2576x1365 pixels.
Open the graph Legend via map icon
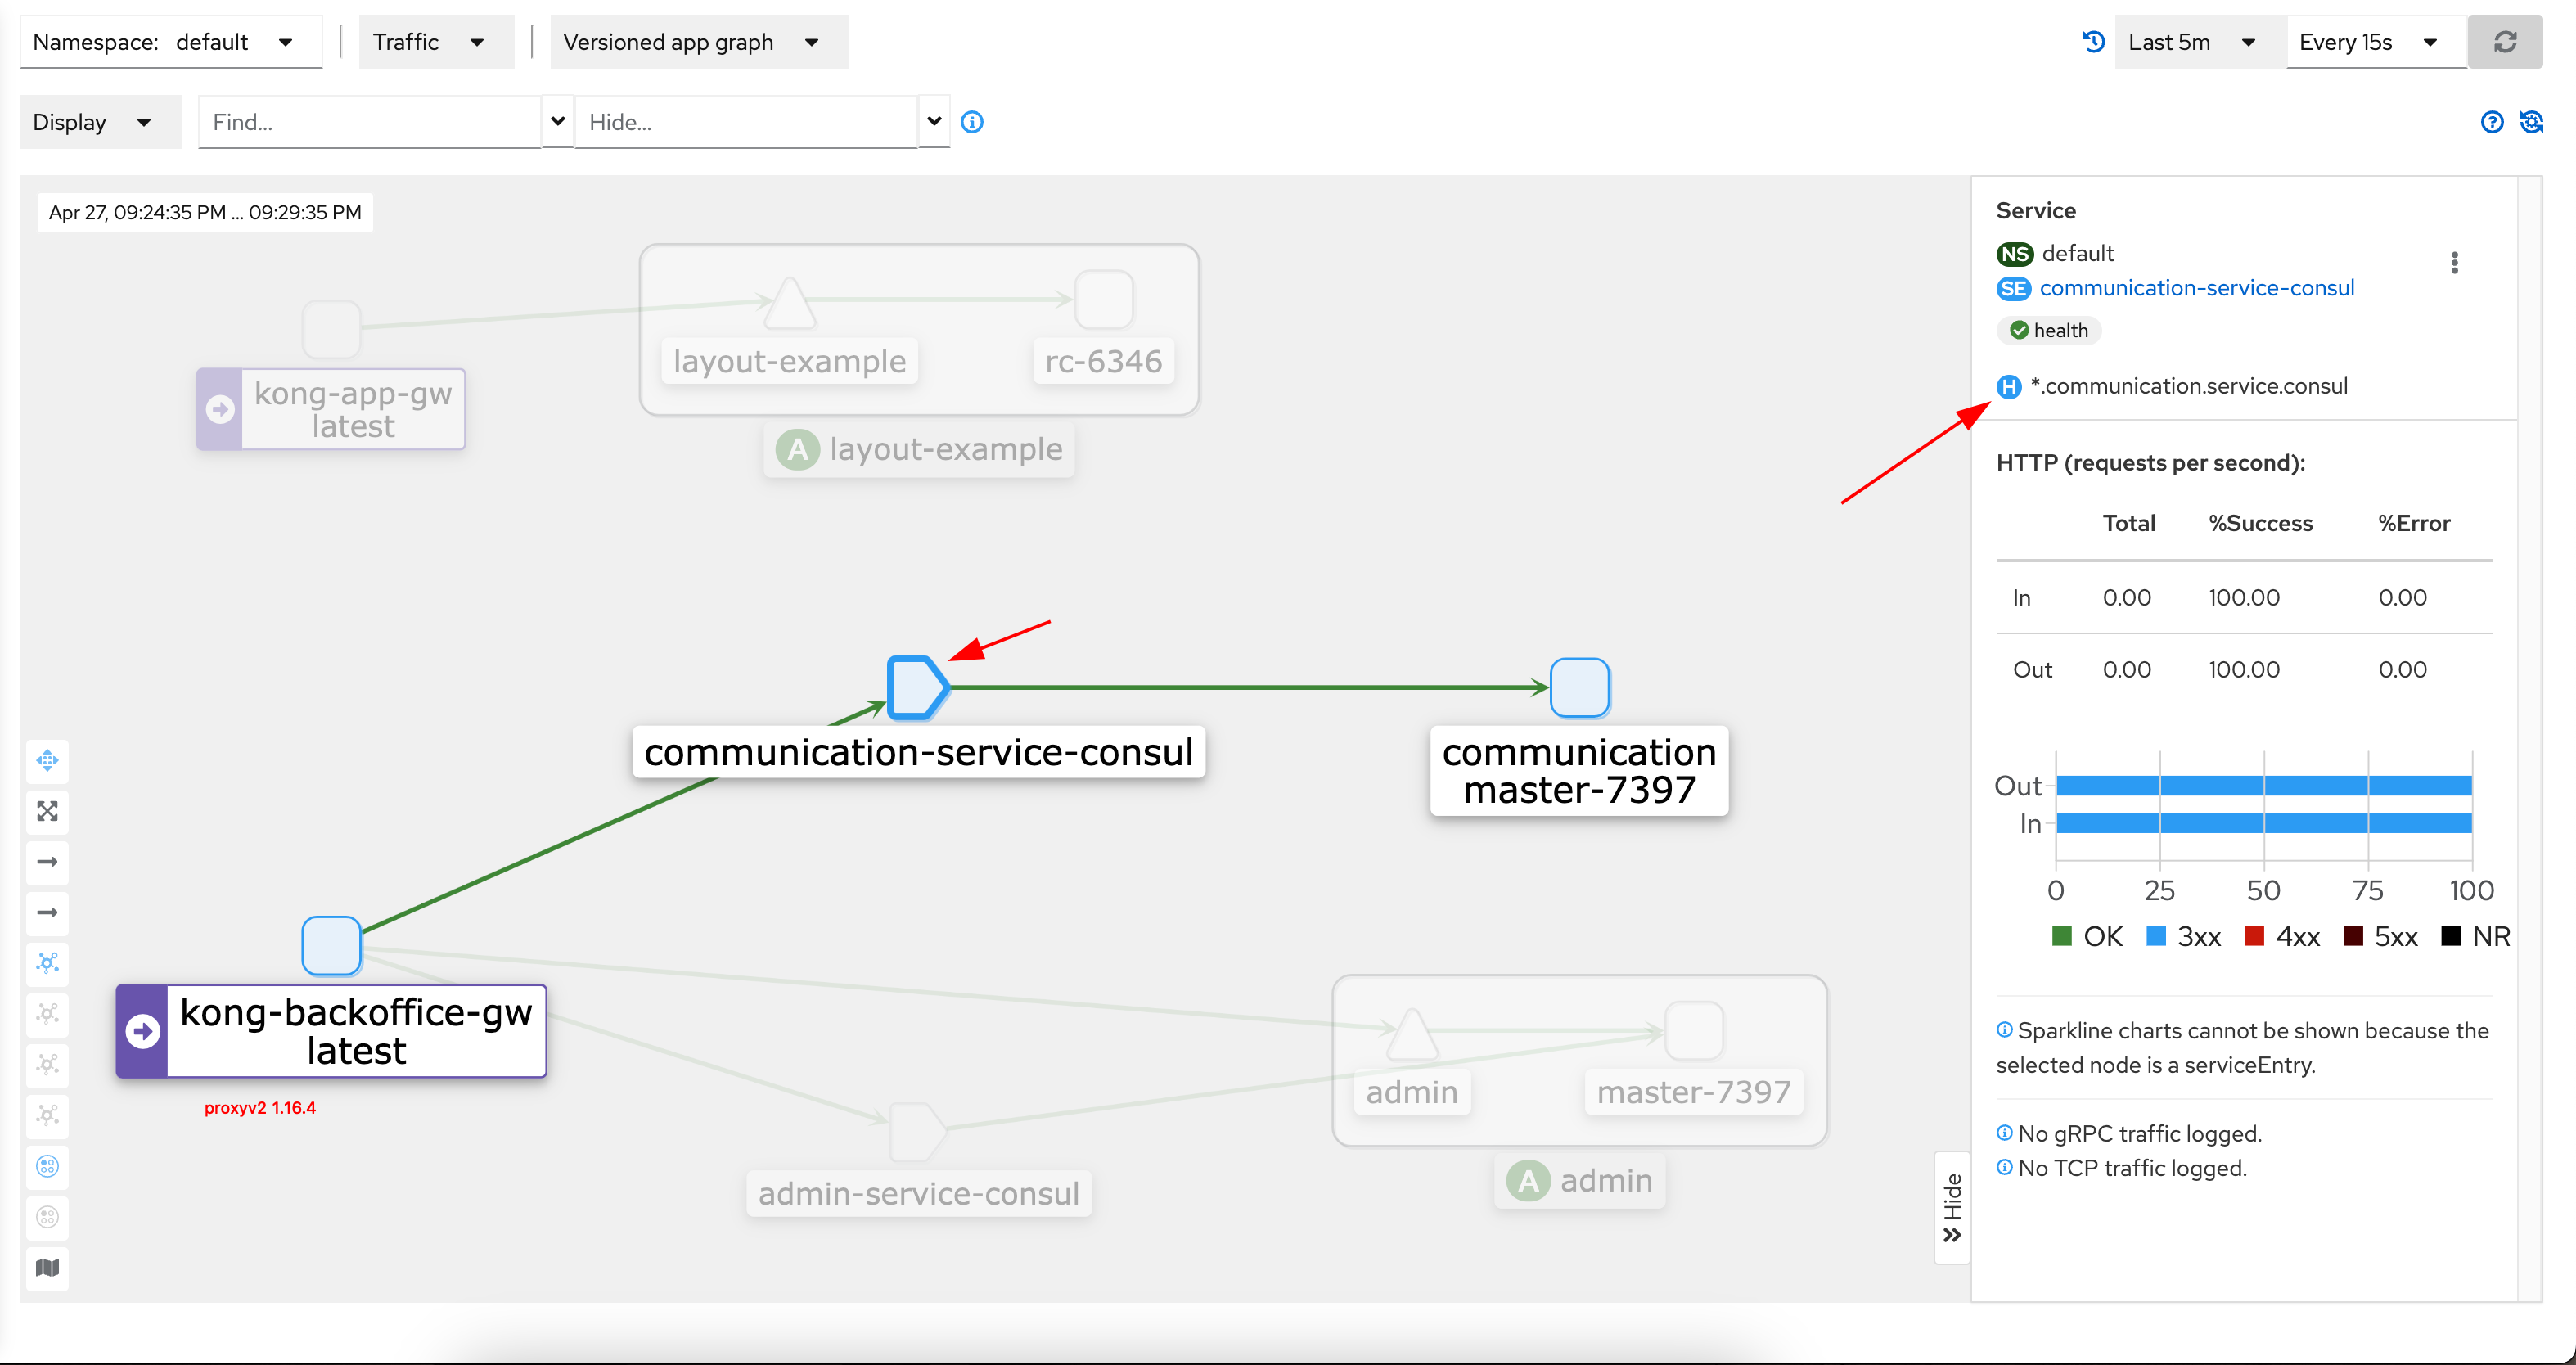click(x=48, y=1268)
